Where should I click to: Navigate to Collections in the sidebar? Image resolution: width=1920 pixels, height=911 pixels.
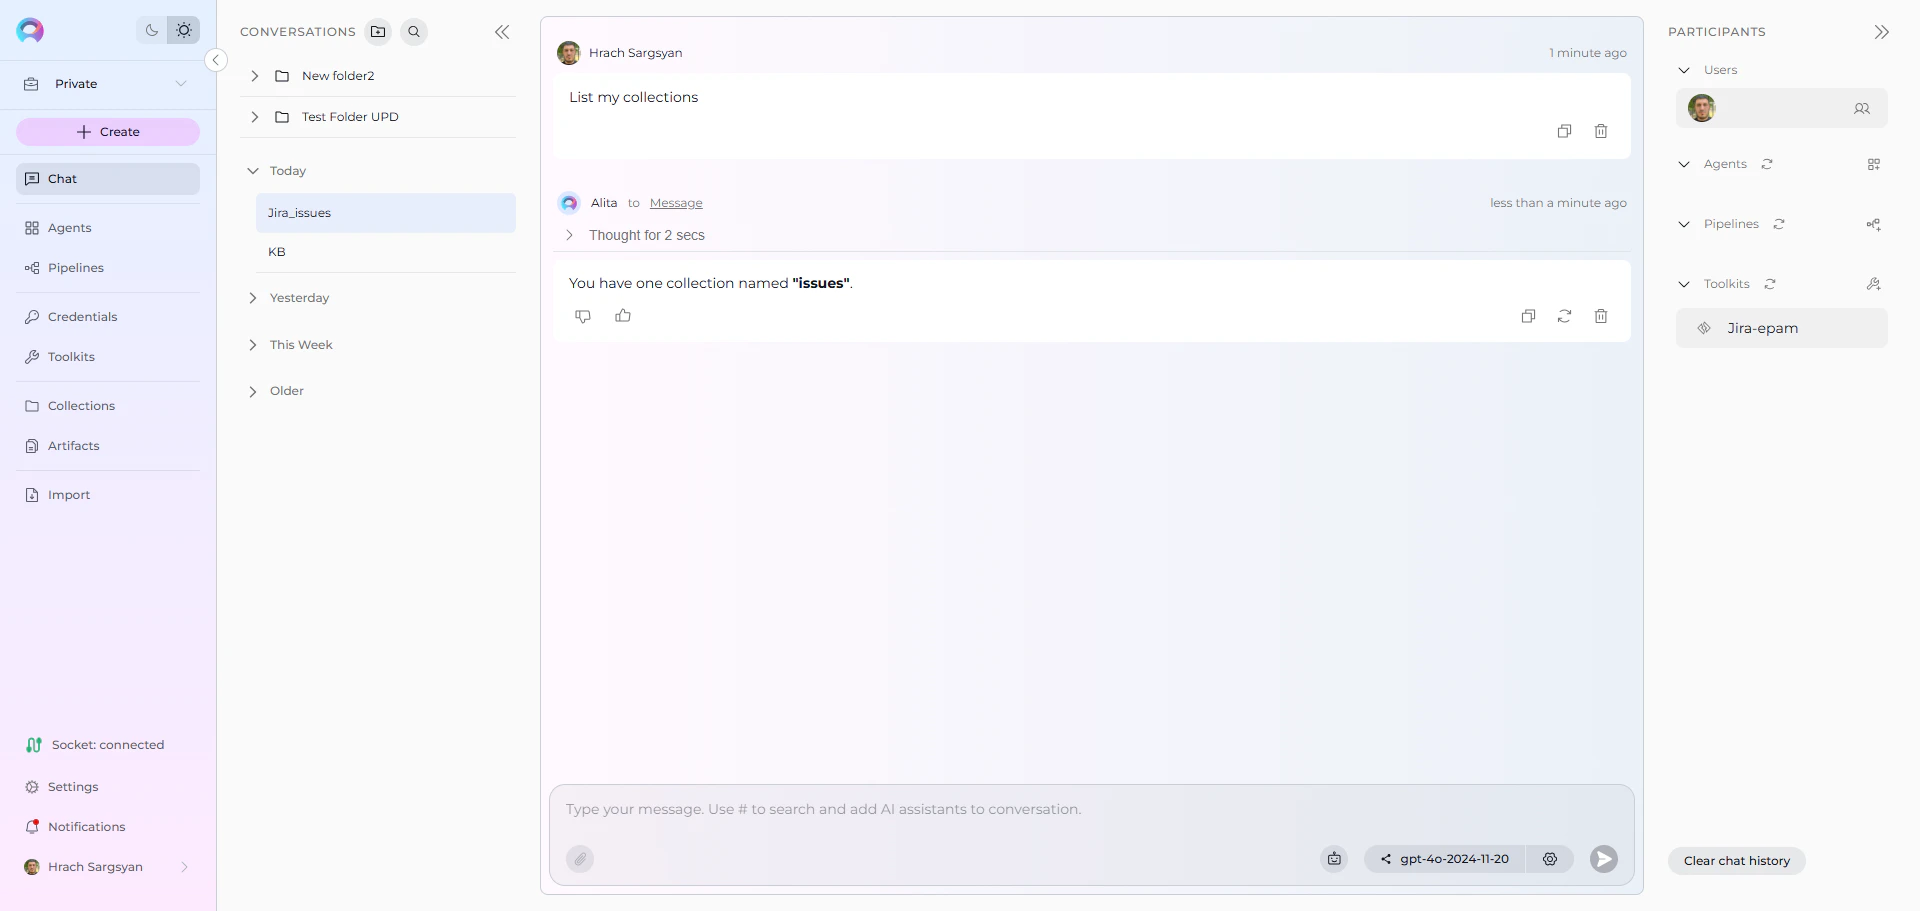[x=80, y=405]
